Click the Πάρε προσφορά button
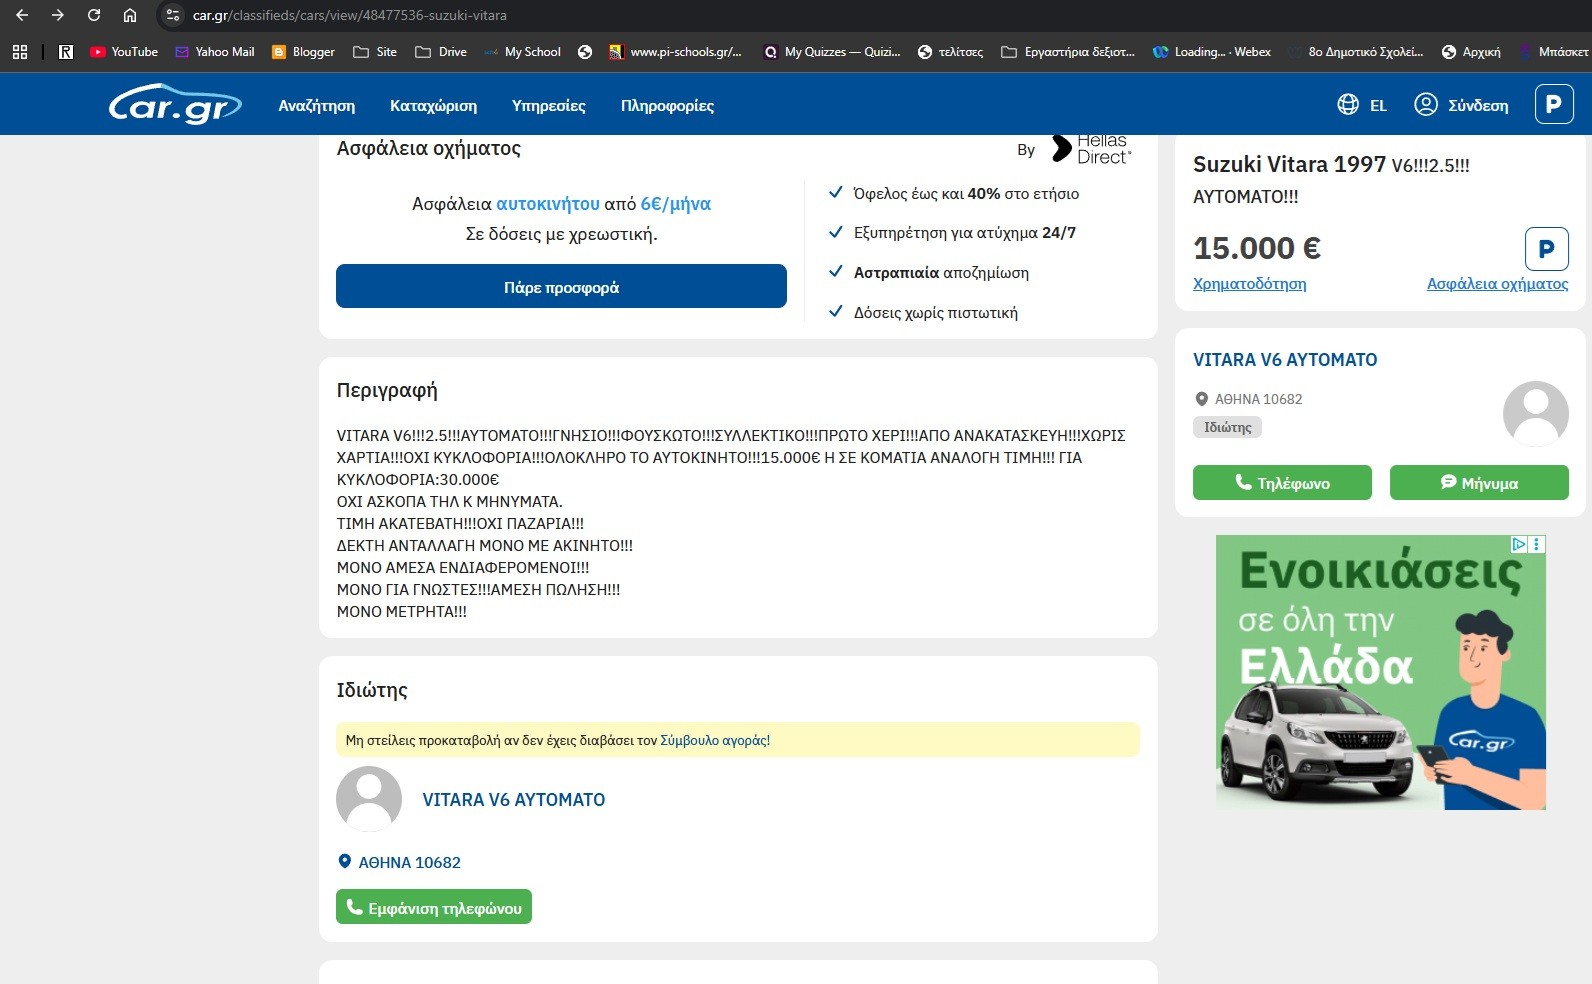 pyautogui.click(x=561, y=287)
